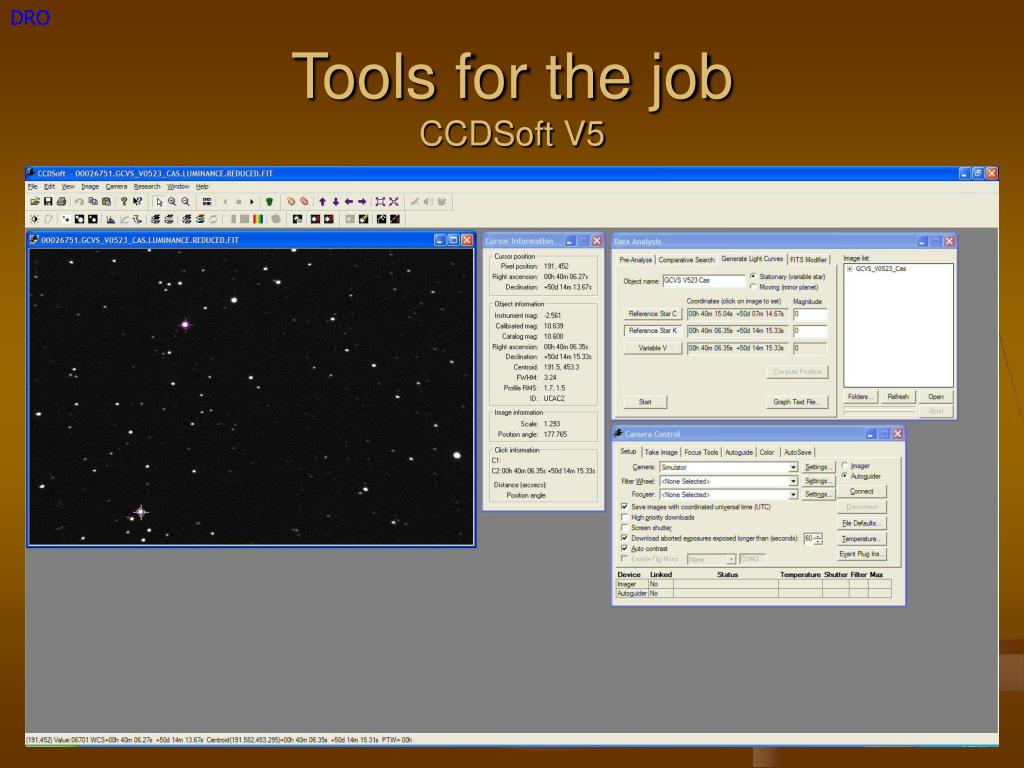Open the Camera menu
The width and height of the screenshot is (1024, 768).
click(x=116, y=187)
